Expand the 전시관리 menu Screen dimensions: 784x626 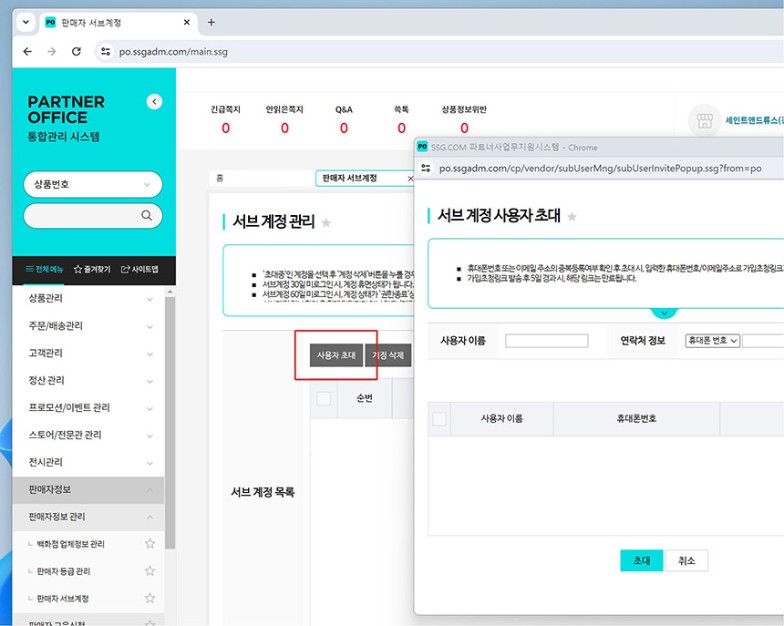point(88,462)
